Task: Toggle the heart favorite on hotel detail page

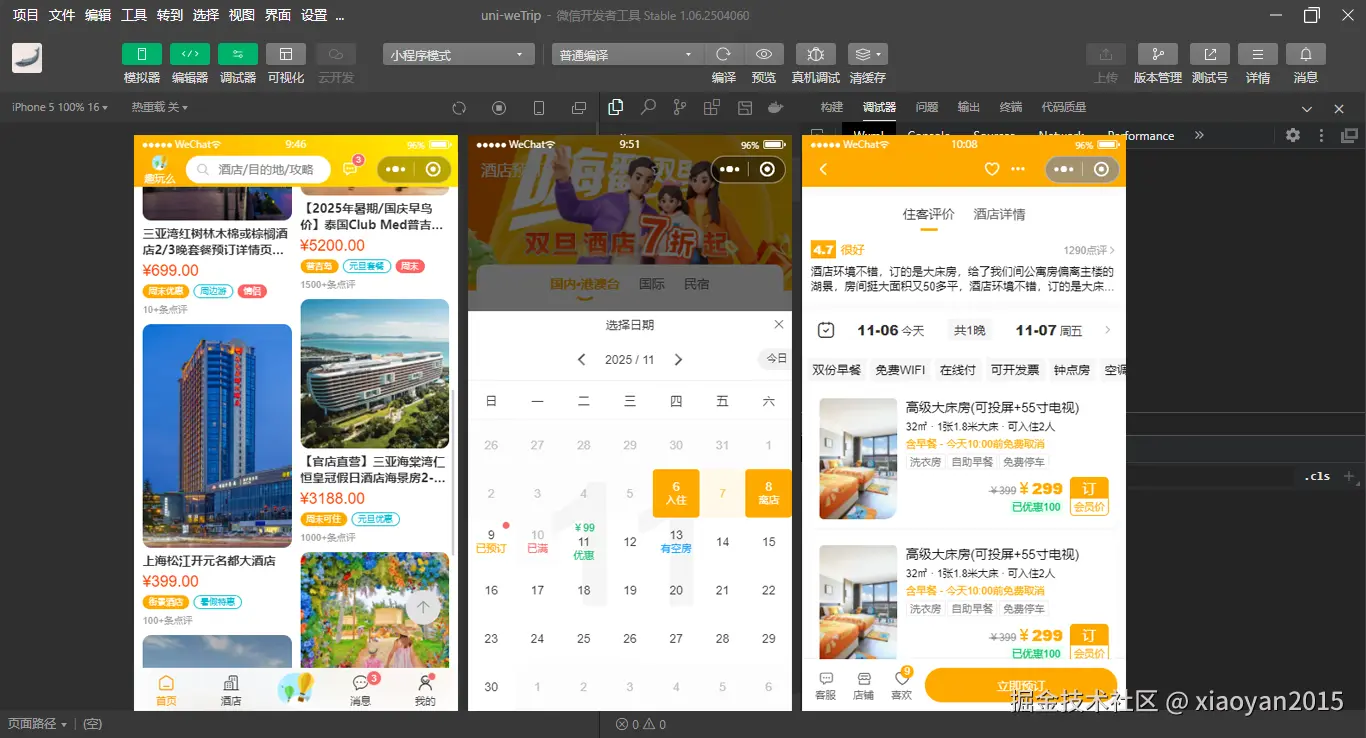Action: click(991, 169)
